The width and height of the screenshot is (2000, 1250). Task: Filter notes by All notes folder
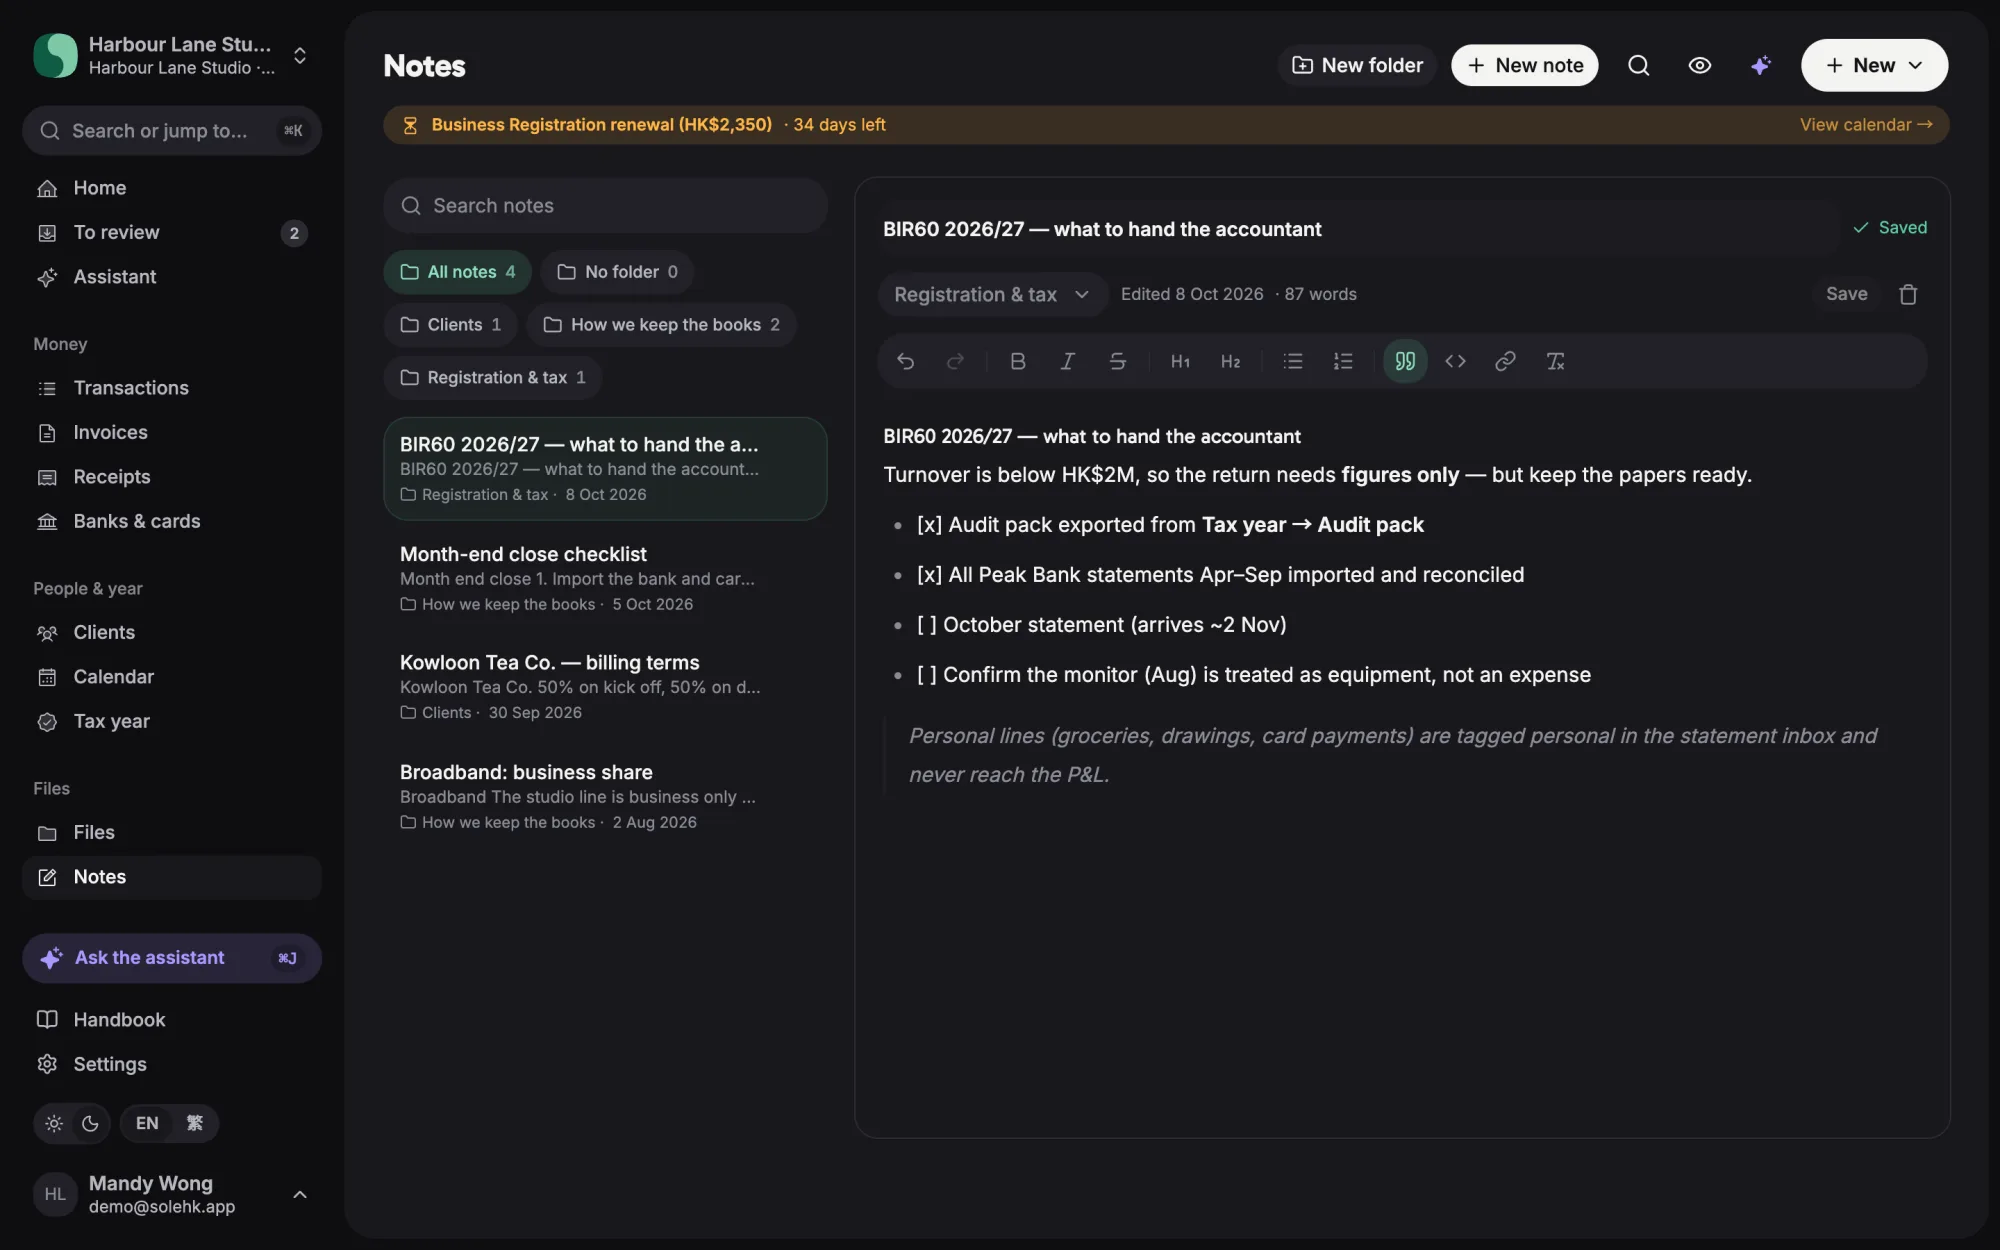pyautogui.click(x=457, y=272)
